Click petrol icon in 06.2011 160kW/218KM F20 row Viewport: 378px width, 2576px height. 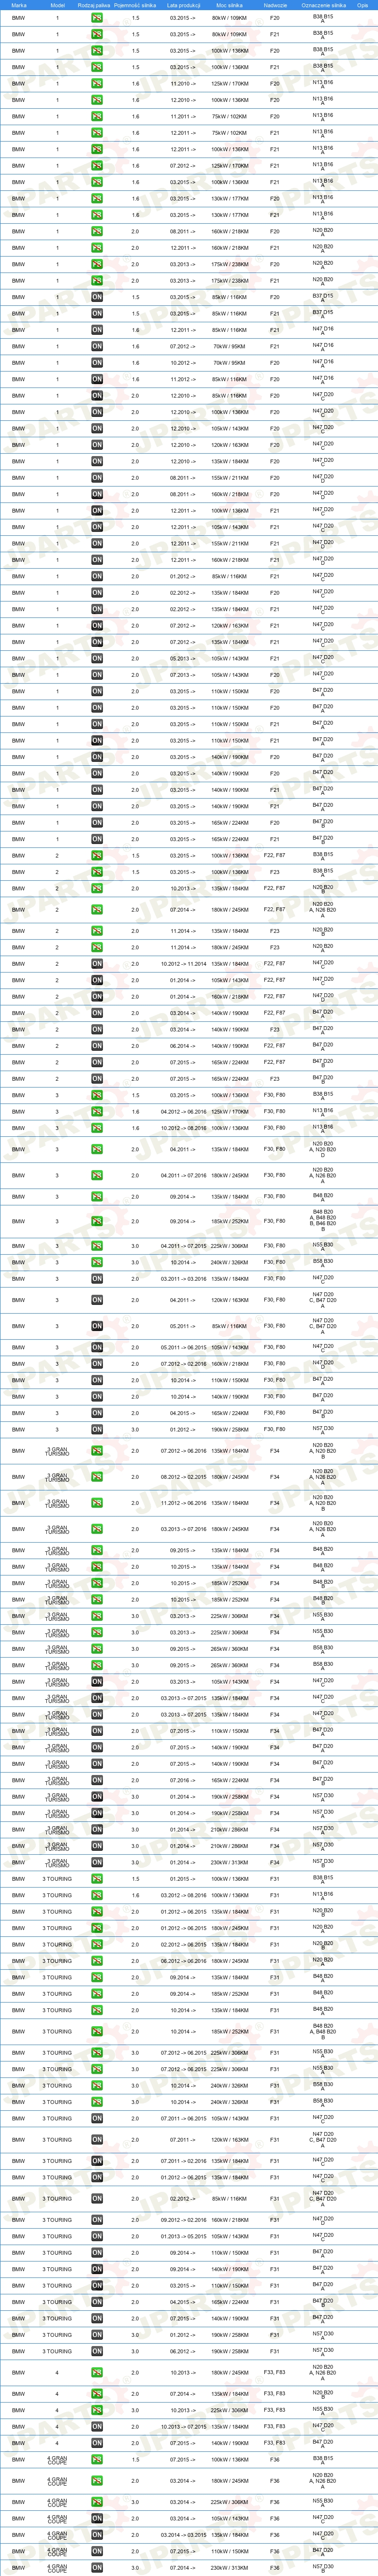tap(97, 231)
